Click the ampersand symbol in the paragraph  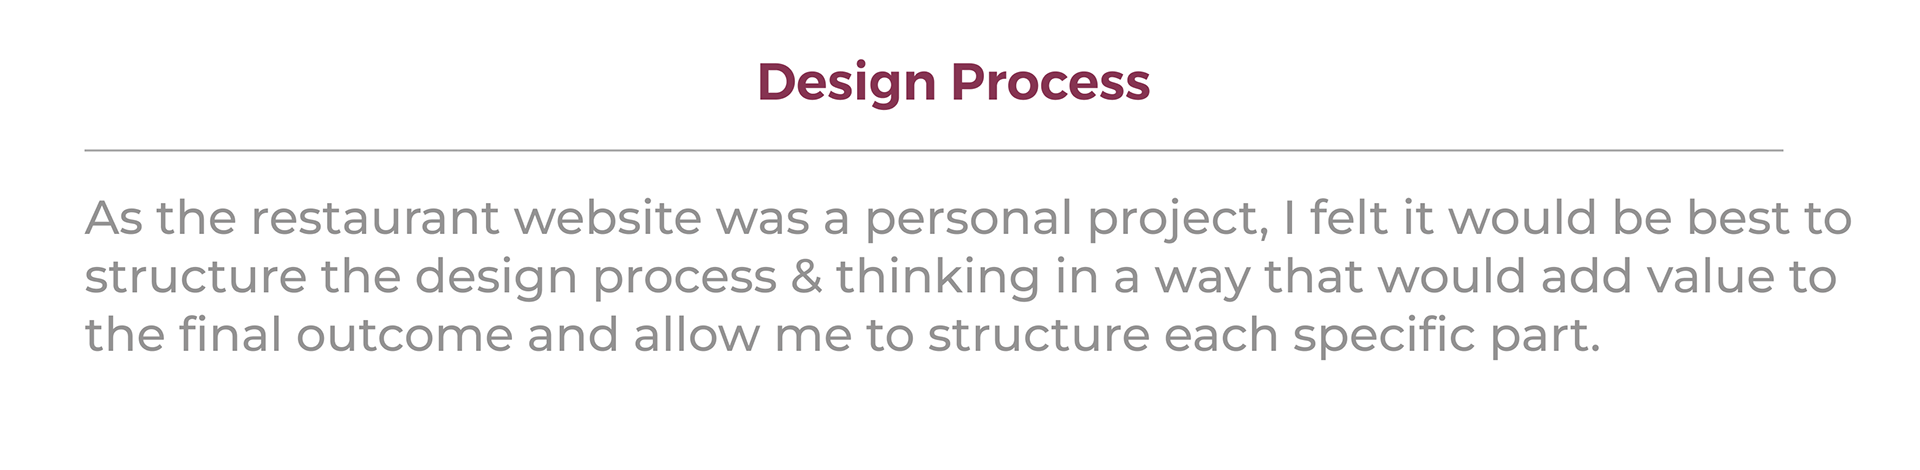(x=806, y=277)
